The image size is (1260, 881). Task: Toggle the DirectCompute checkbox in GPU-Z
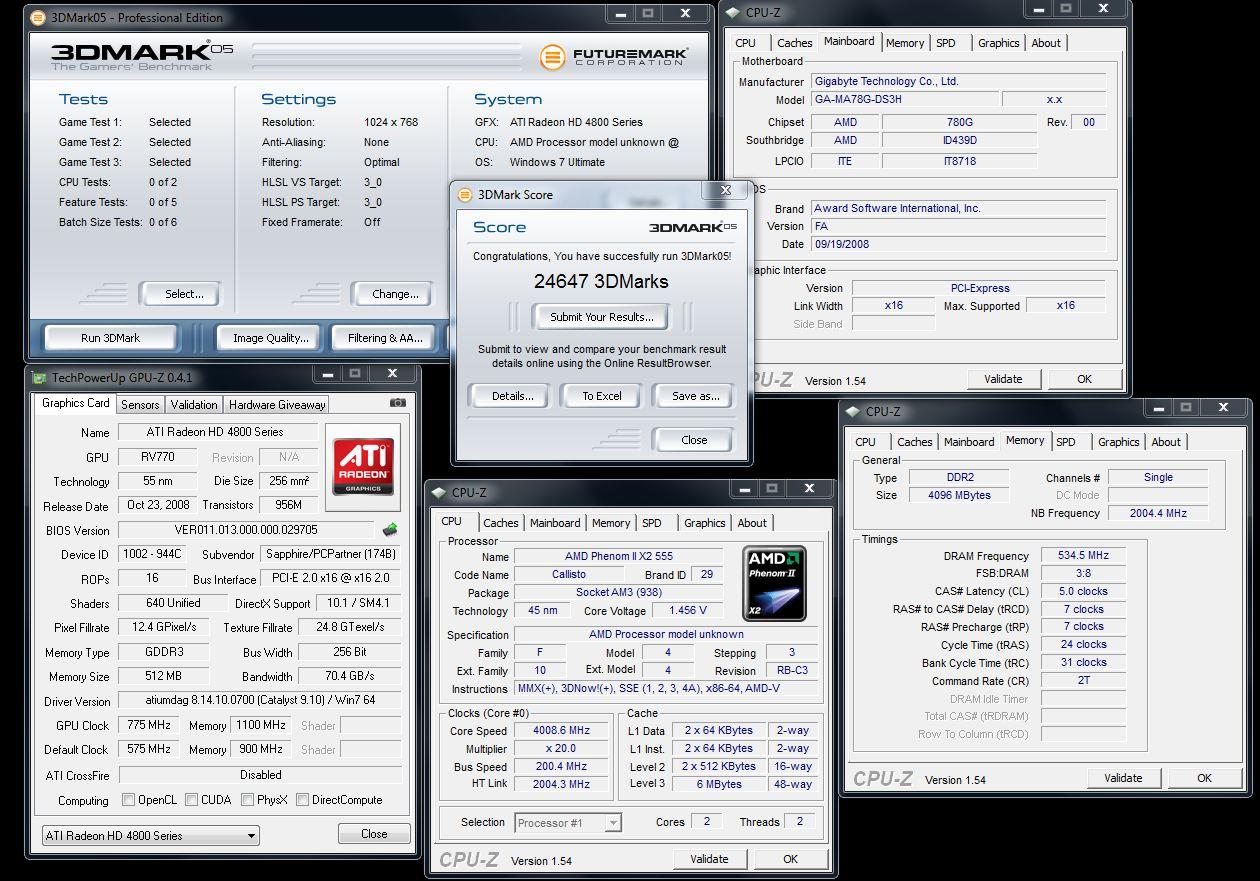pyautogui.click(x=301, y=800)
